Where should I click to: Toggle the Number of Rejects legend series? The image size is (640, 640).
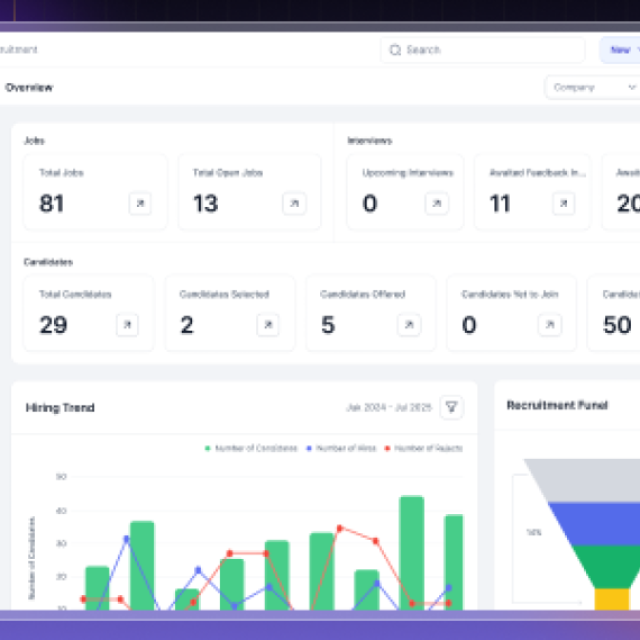click(423, 449)
